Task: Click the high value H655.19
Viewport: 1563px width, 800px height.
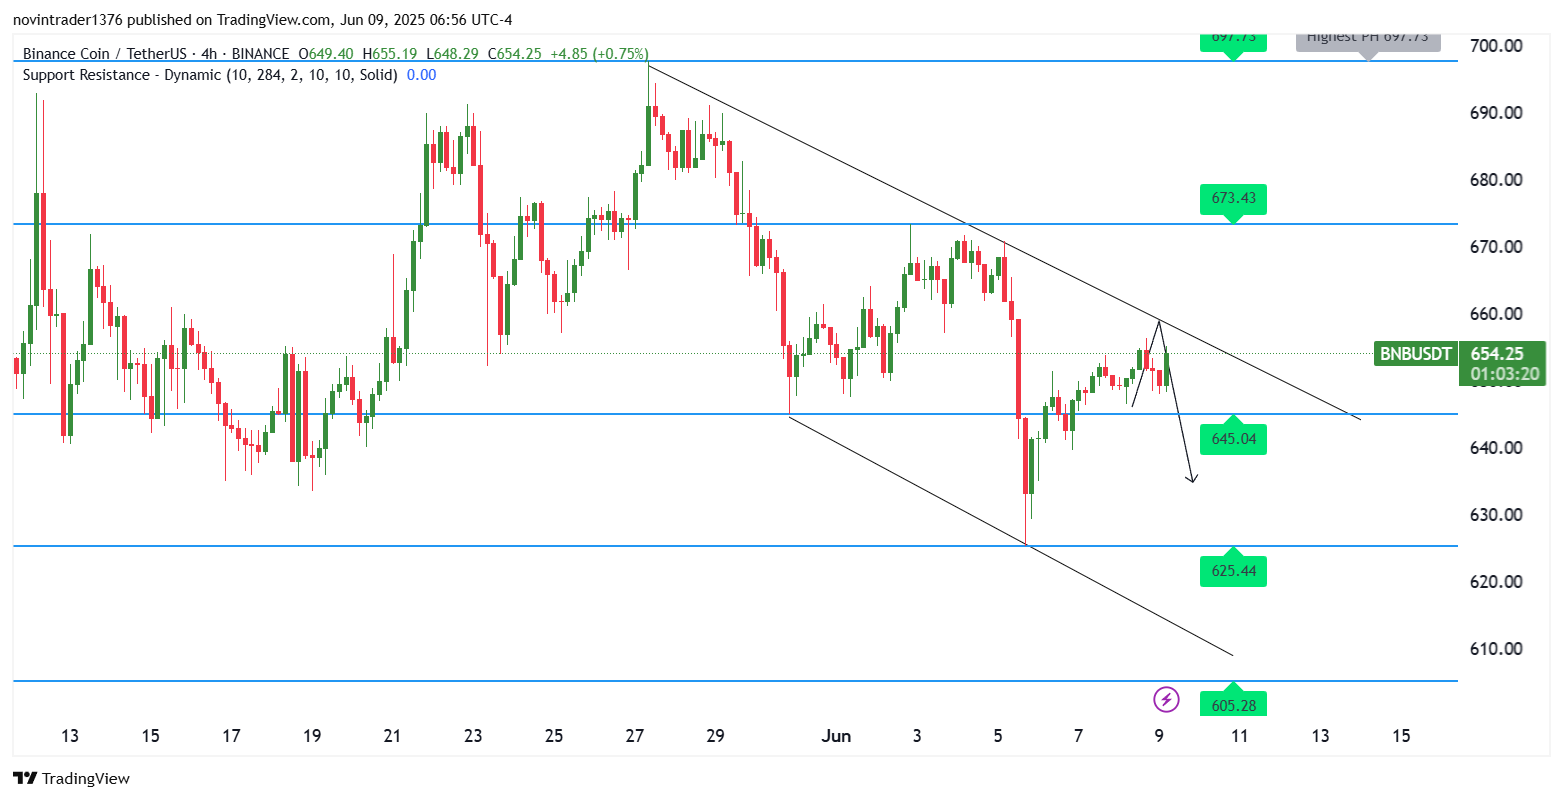Action: (390, 54)
